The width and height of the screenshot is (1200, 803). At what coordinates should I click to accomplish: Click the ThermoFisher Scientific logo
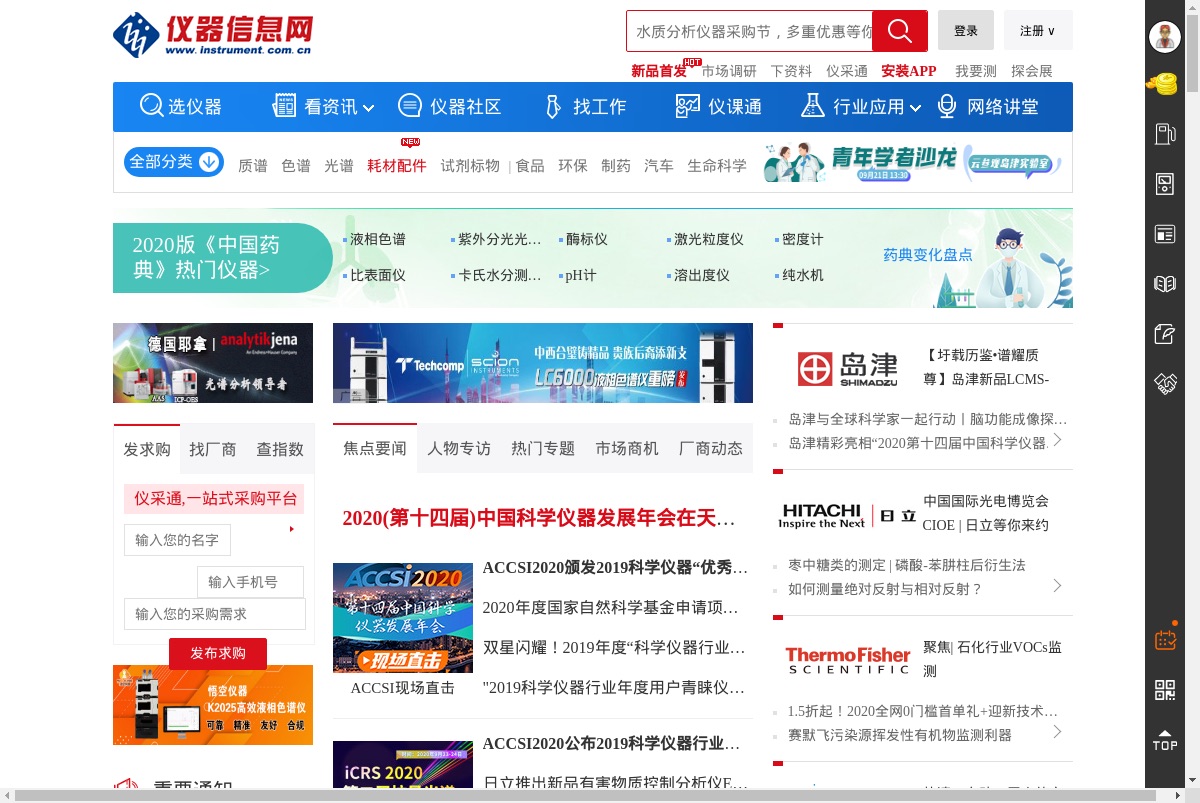[x=847, y=660]
